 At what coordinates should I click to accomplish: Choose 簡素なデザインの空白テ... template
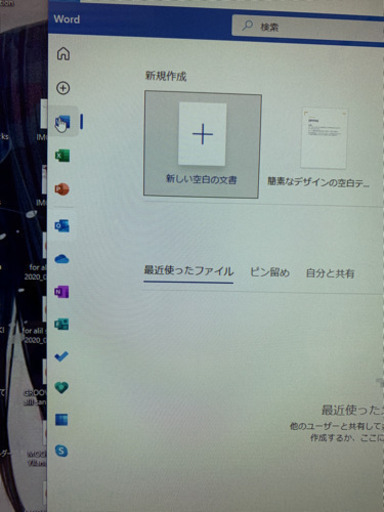click(x=320, y=147)
